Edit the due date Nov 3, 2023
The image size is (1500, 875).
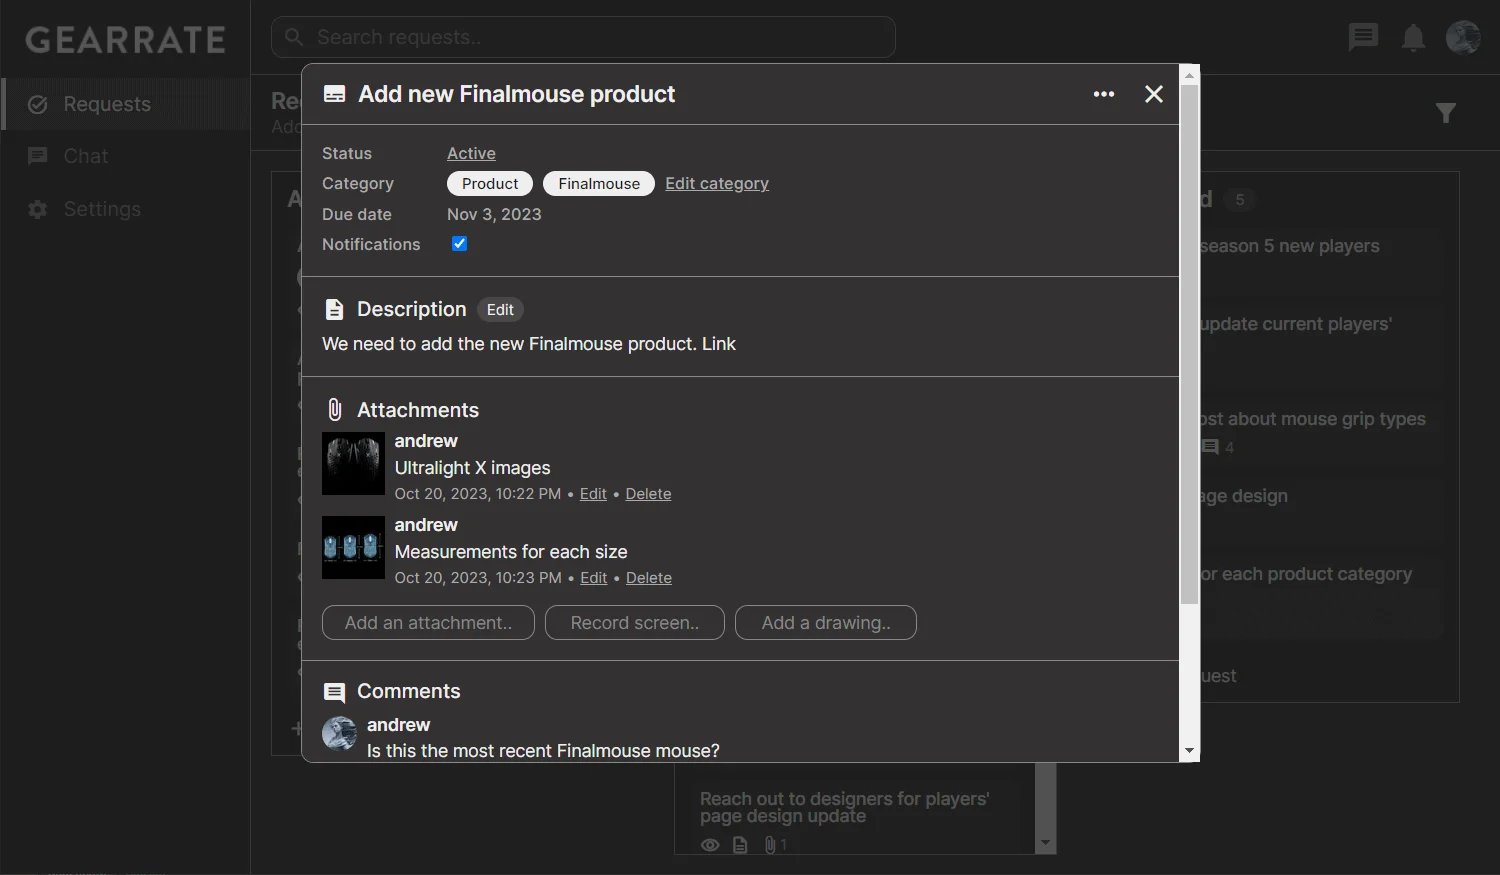tap(494, 214)
